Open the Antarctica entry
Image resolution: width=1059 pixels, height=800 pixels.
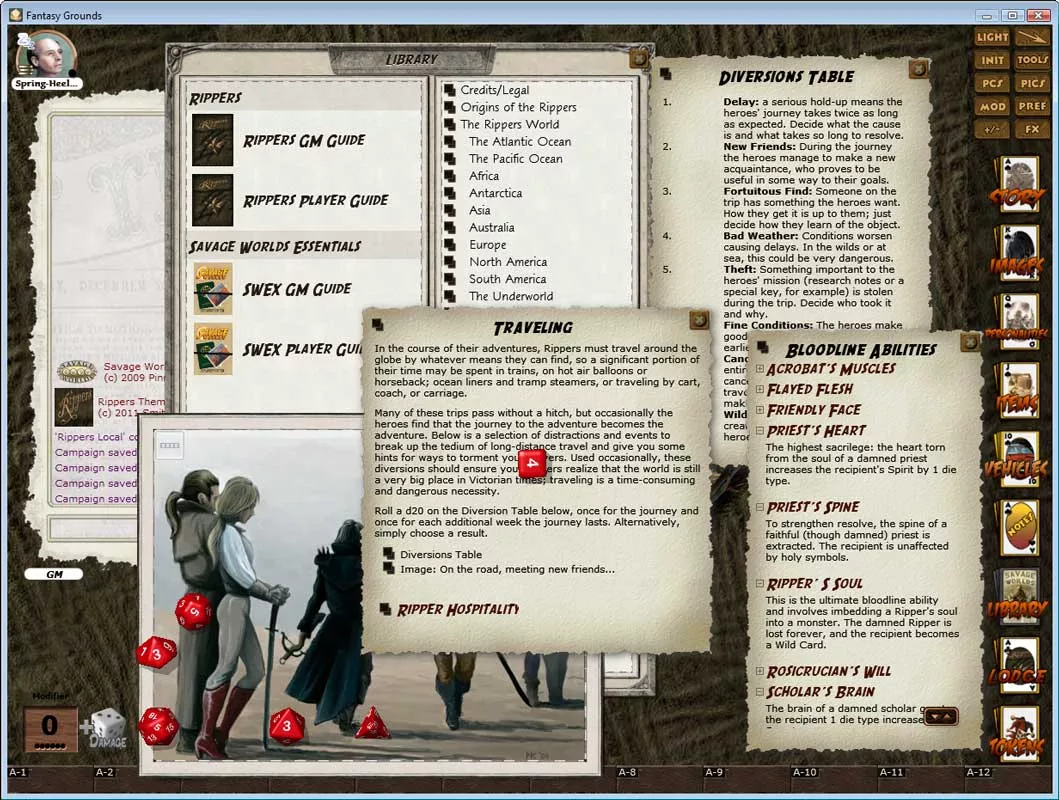click(484, 193)
